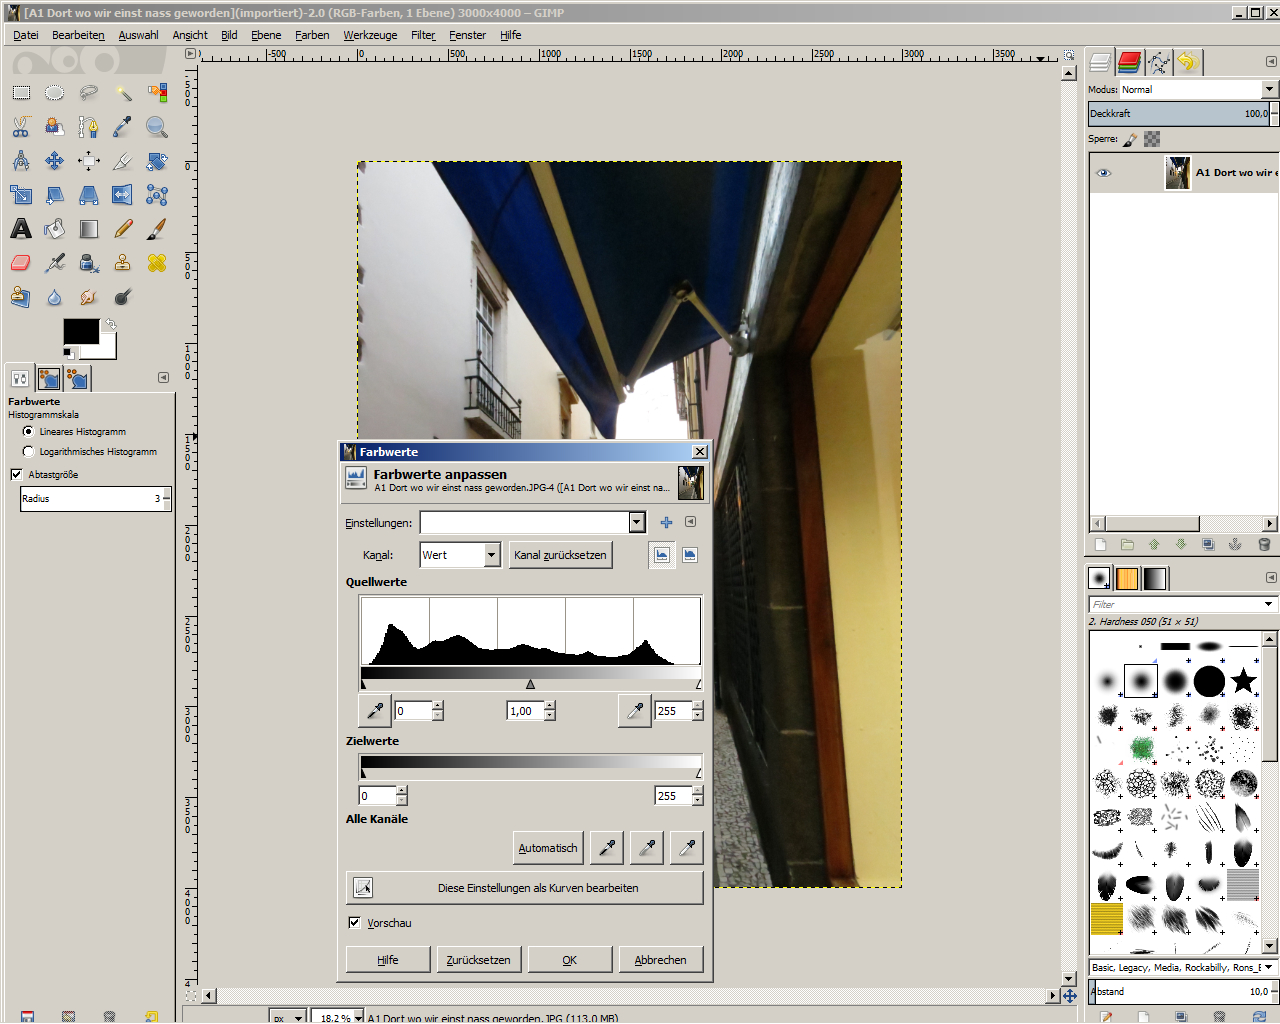
Task: Select the Move tool
Action: 55,161
